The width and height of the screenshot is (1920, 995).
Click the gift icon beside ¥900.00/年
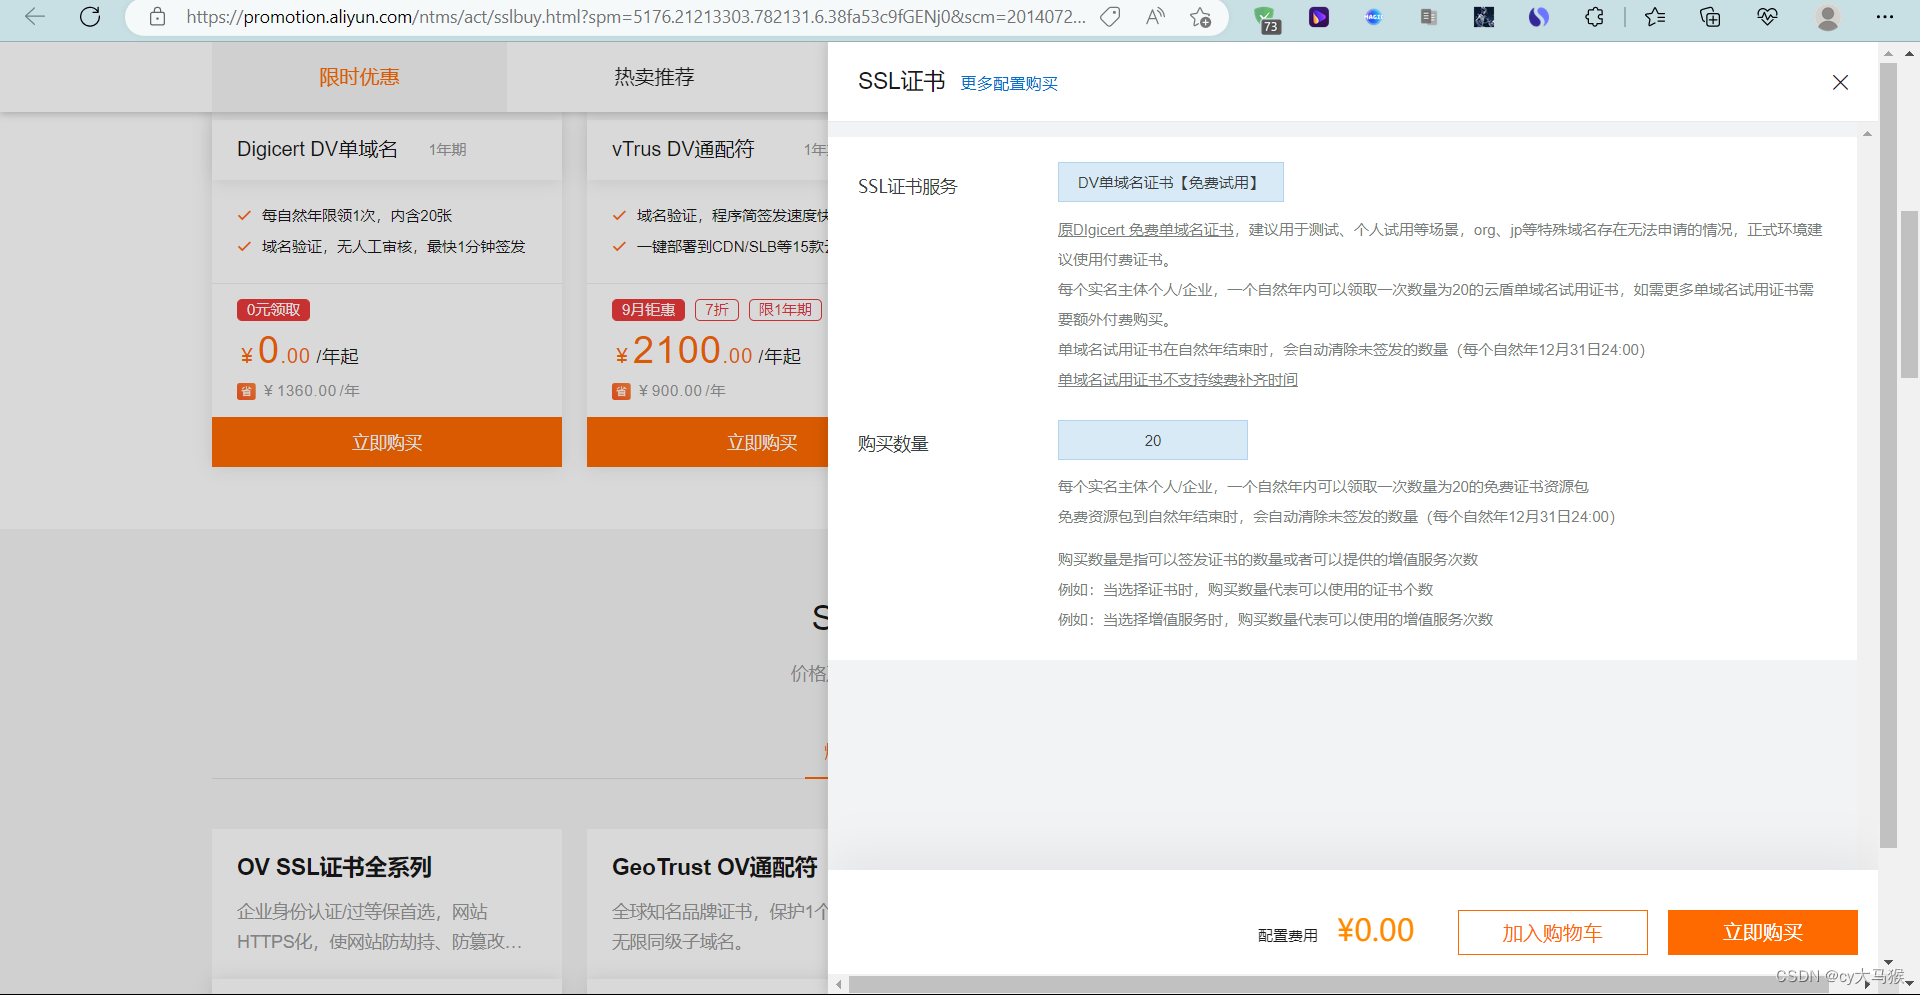[621, 391]
